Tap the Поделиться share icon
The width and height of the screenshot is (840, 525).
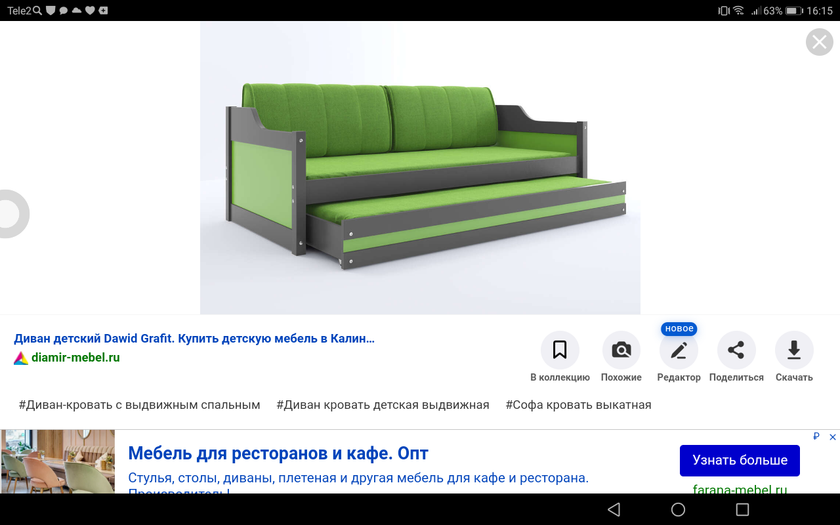click(x=736, y=350)
